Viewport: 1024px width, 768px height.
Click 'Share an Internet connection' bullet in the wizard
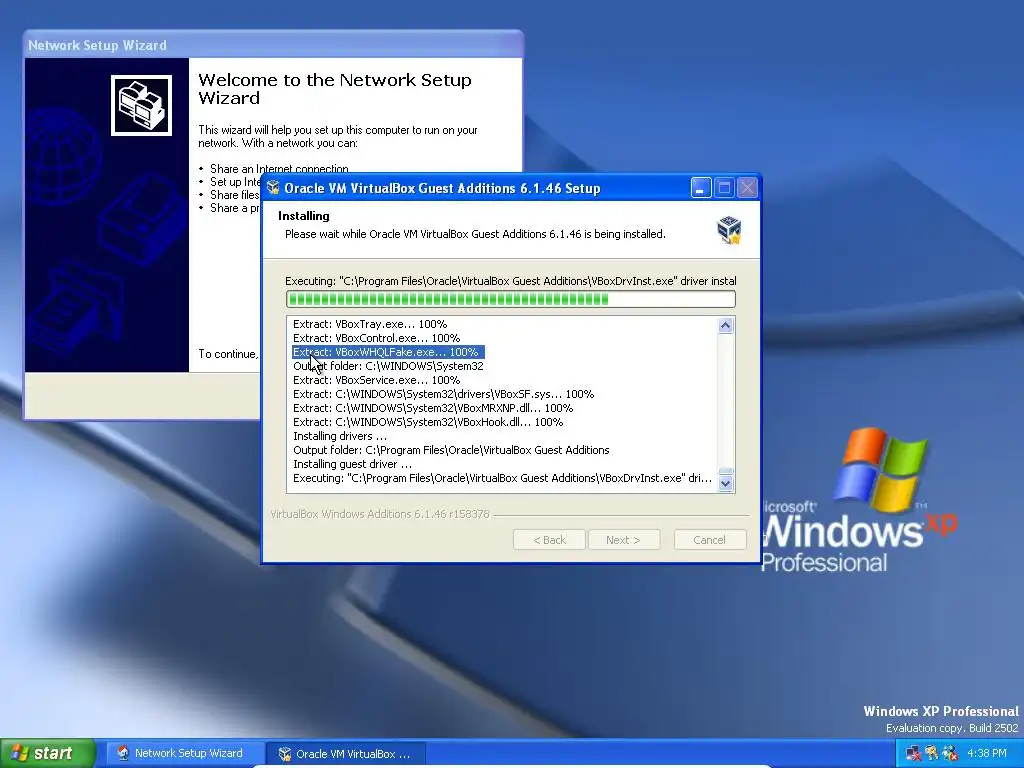click(x=279, y=168)
